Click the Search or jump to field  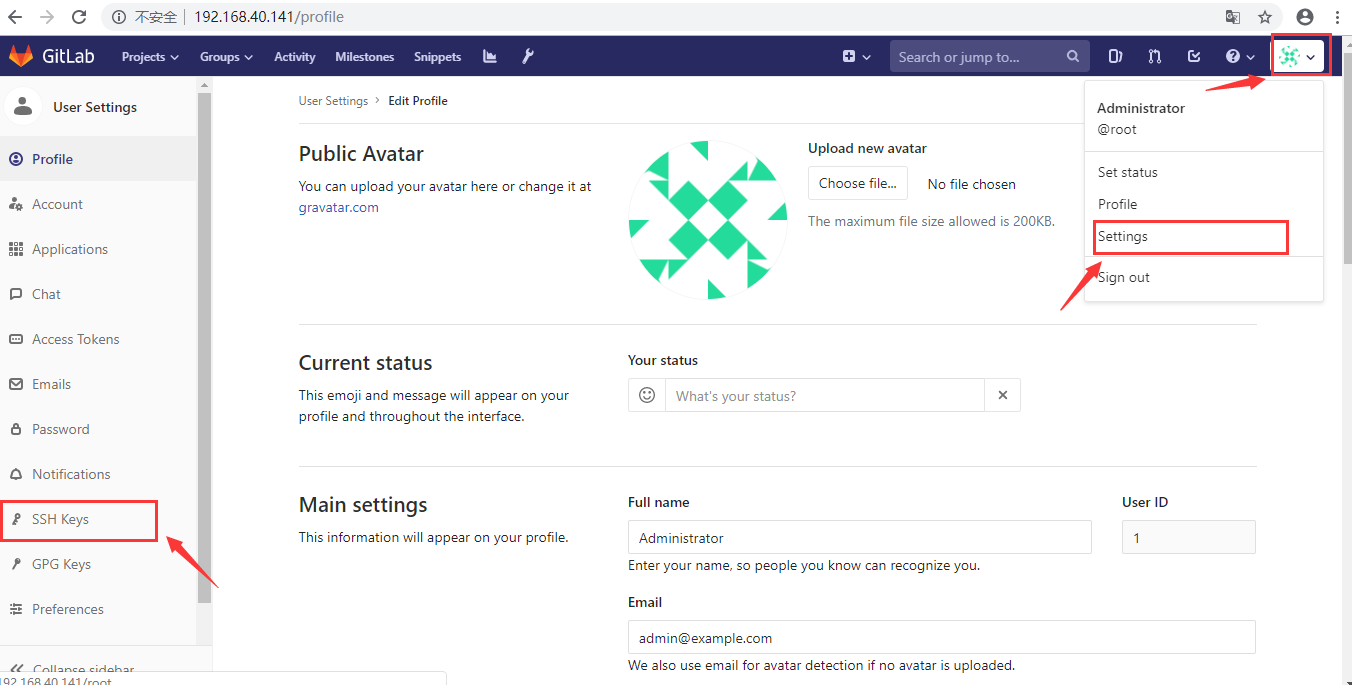click(978, 57)
